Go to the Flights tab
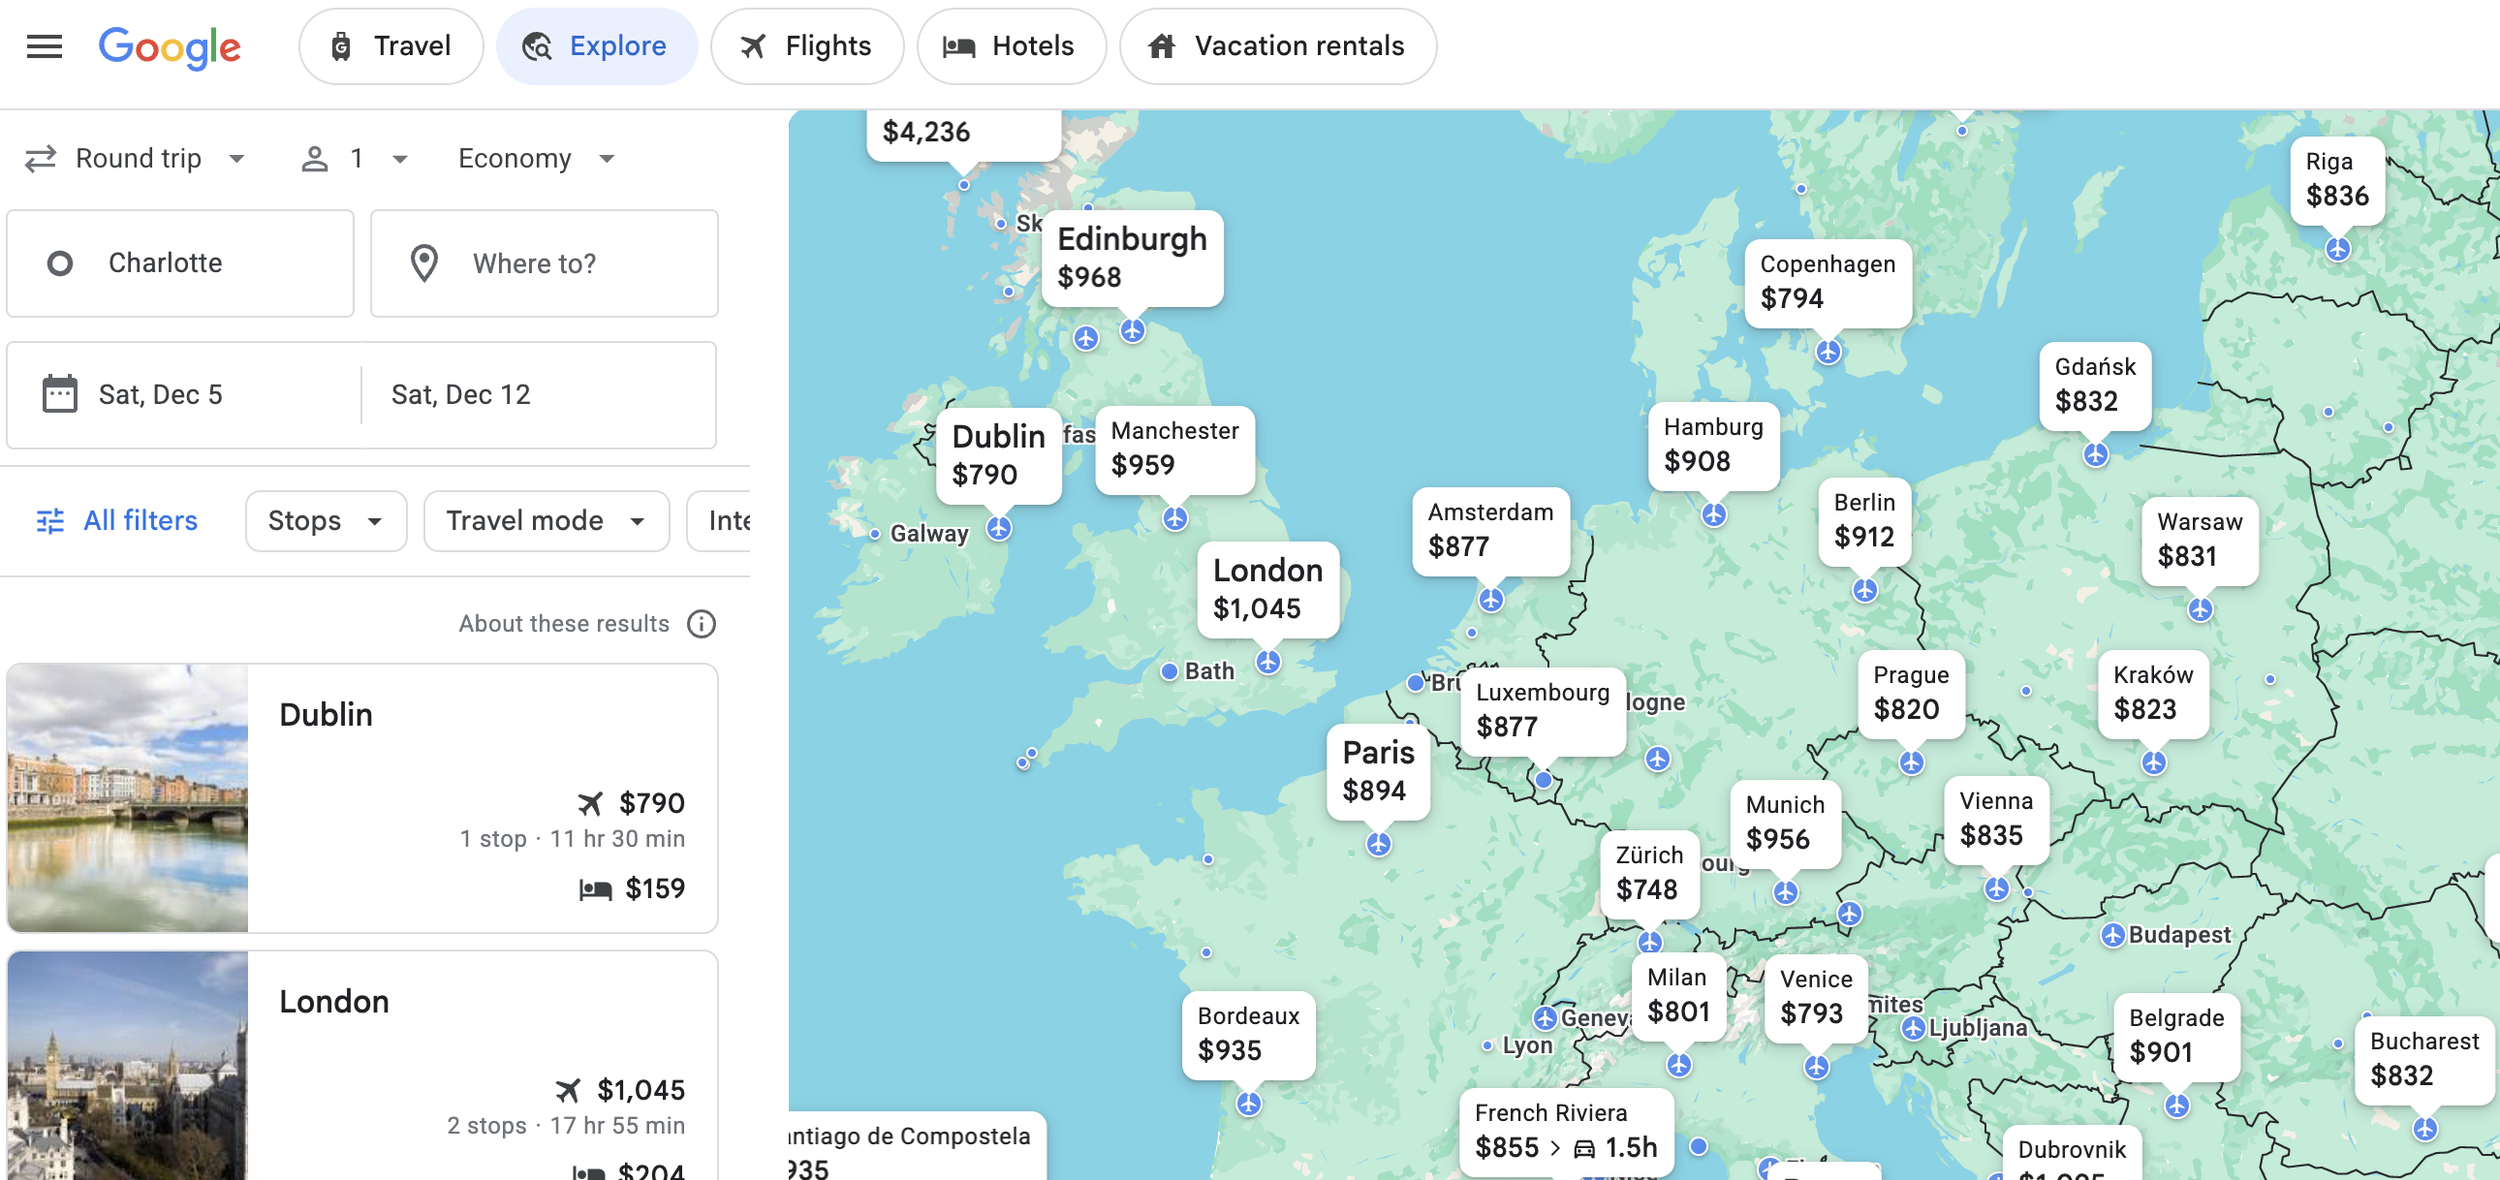The image size is (2500, 1180). click(807, 46)
